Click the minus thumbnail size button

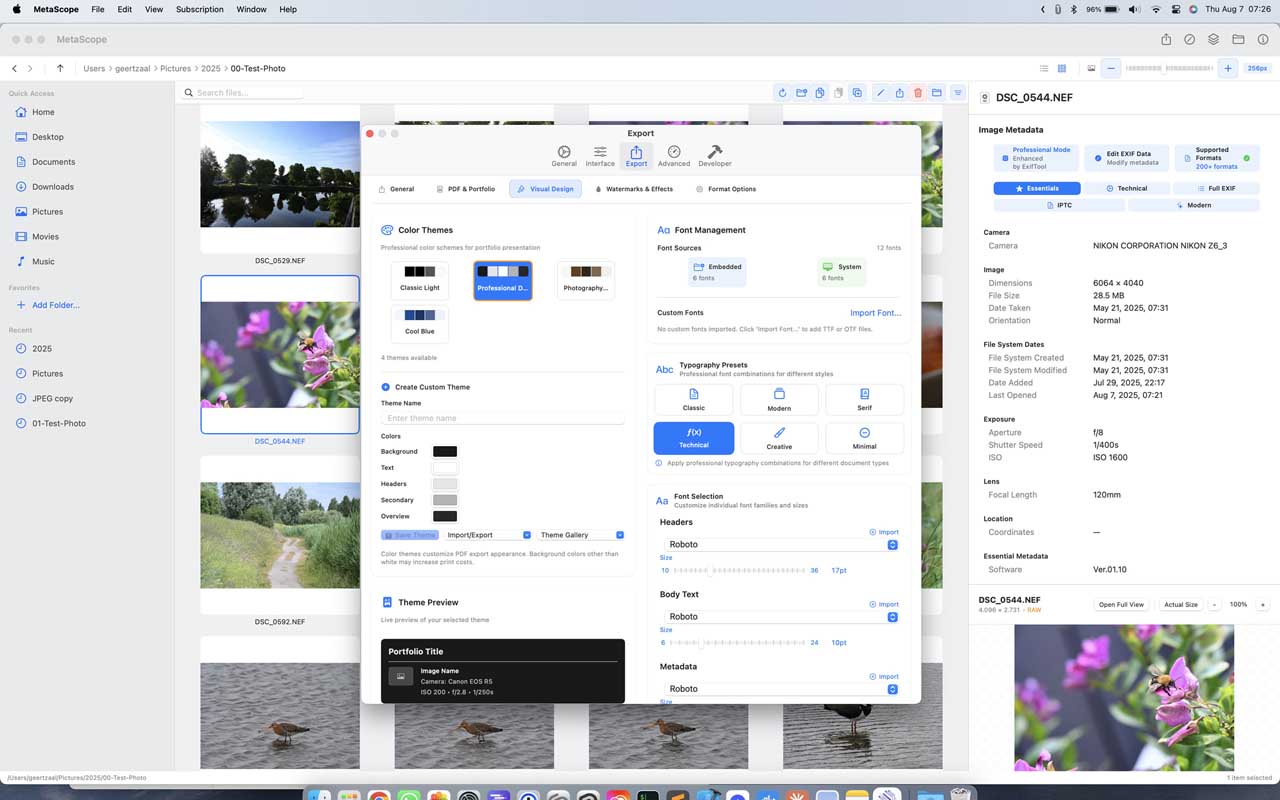1111,68
